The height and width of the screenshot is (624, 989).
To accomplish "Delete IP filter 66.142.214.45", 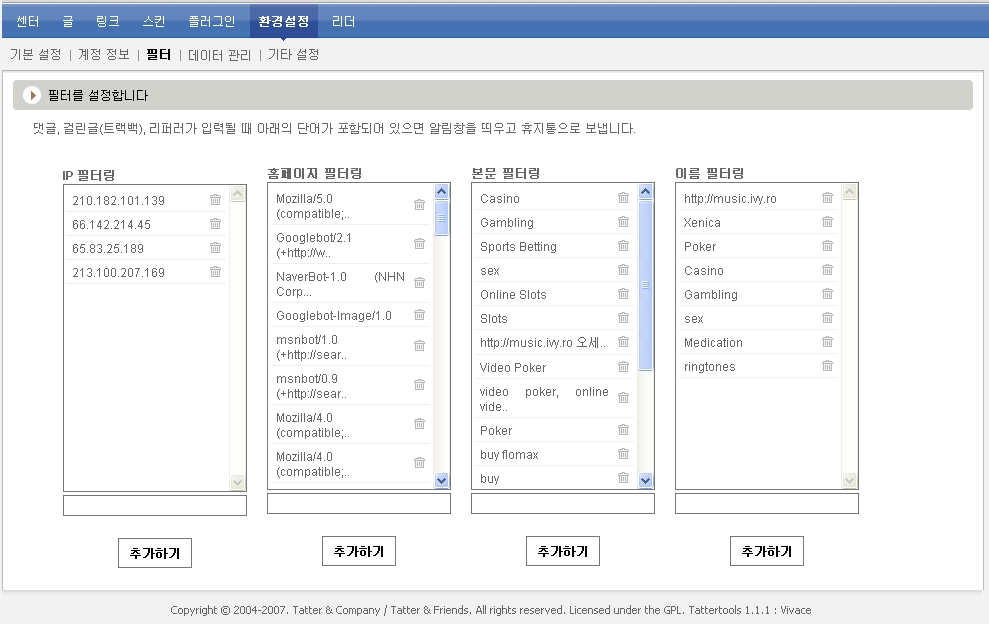I will click(x=215, y=223).
